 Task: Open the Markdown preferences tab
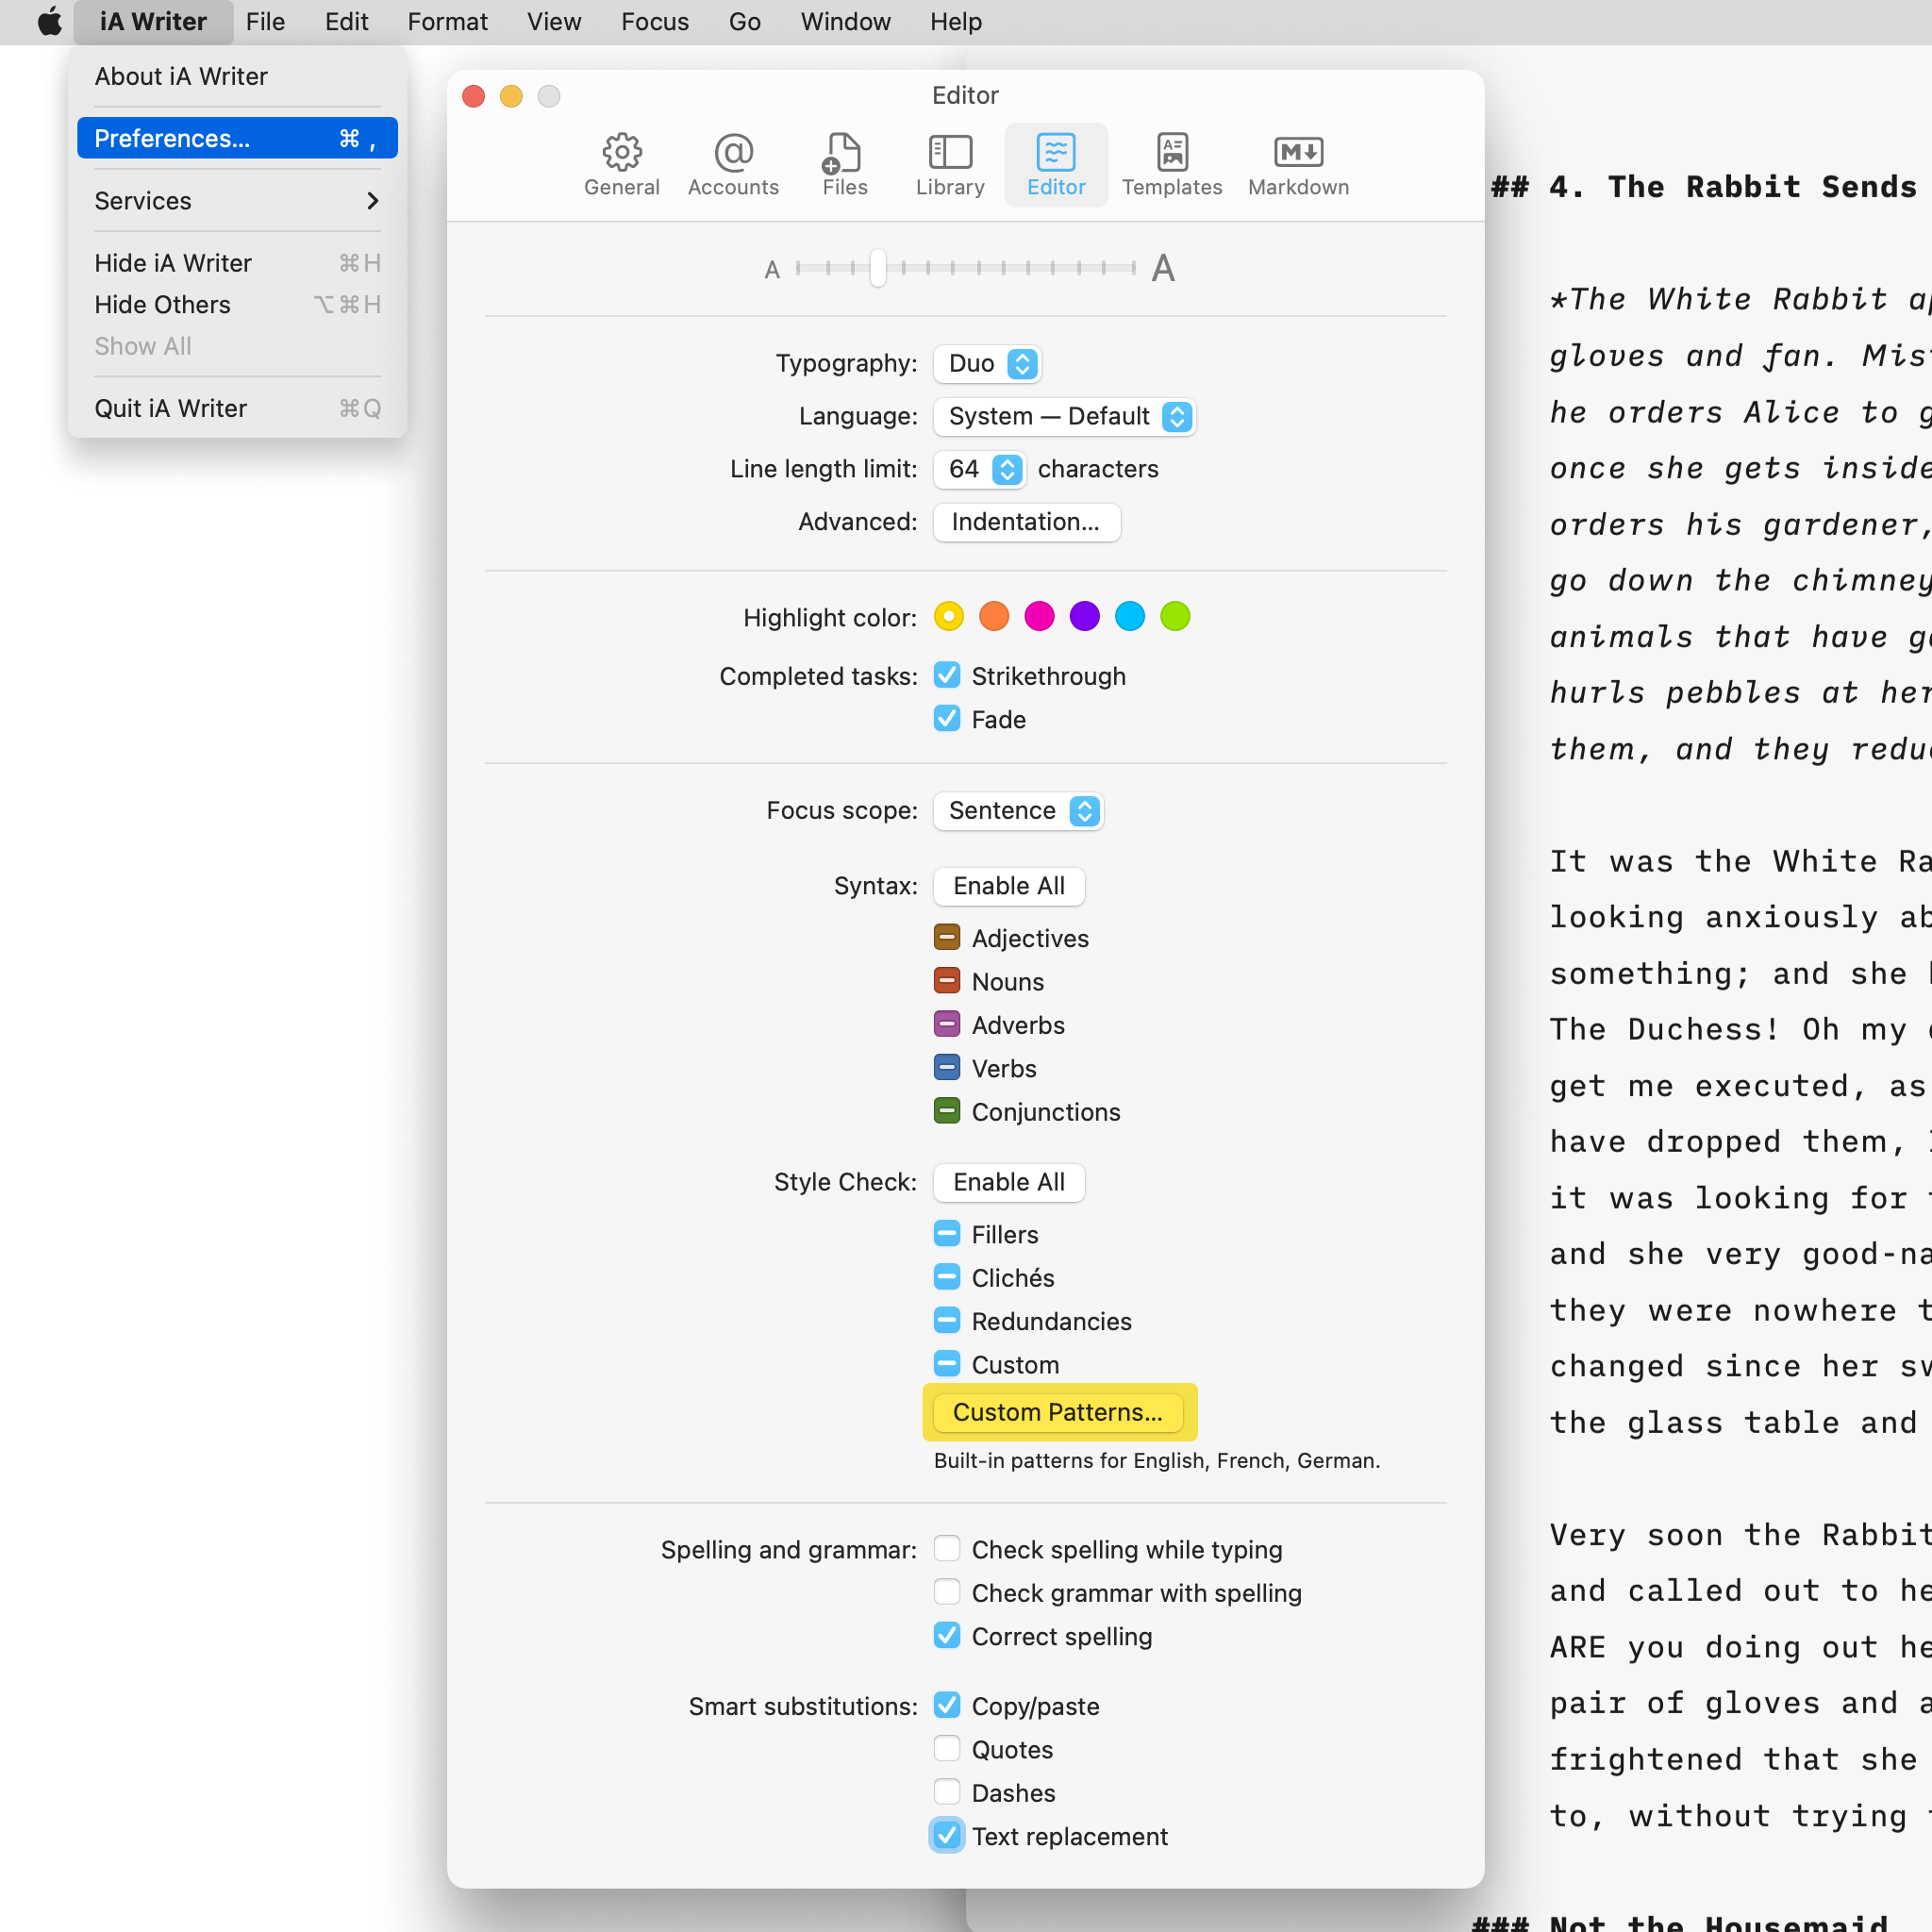click(x=1298, y=165)
